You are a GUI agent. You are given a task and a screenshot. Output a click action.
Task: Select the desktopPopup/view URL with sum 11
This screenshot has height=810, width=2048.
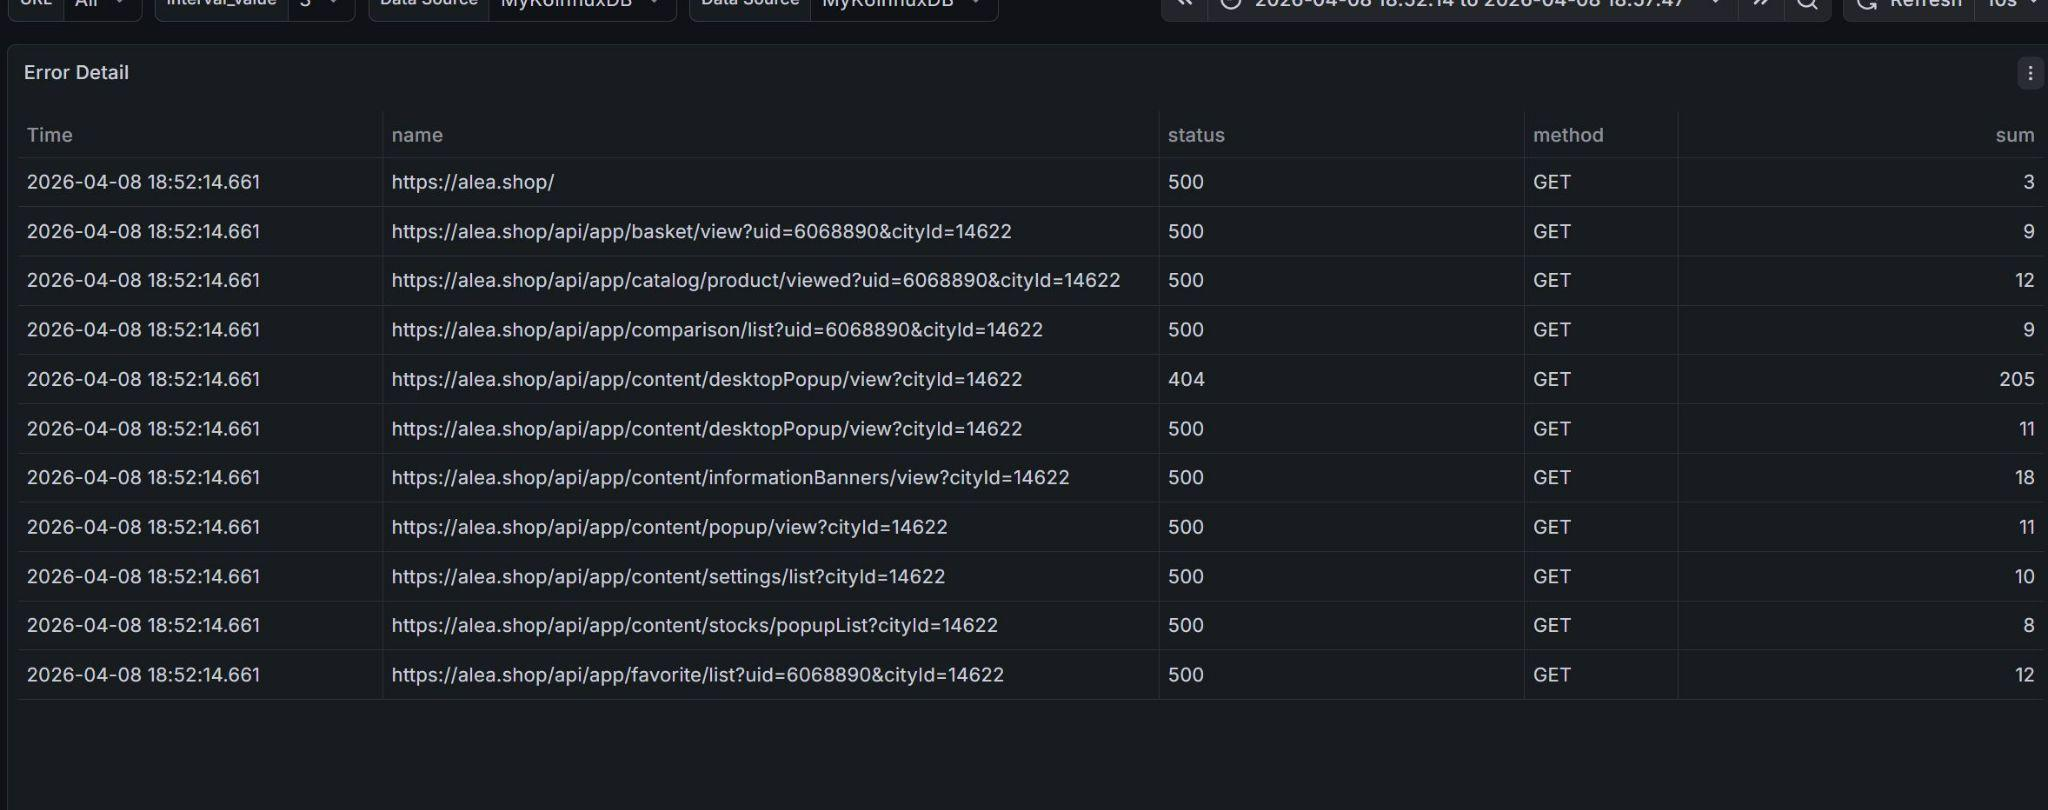(707, 428)
